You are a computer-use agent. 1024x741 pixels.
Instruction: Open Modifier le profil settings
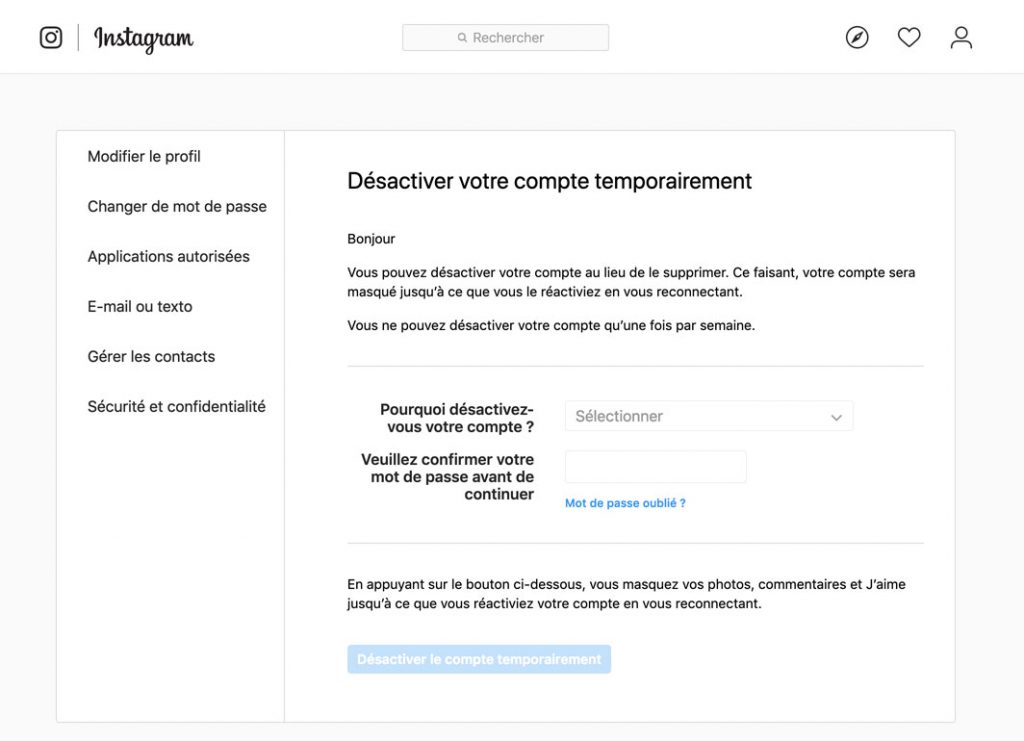pyautogui.click(x=144, y=157)
